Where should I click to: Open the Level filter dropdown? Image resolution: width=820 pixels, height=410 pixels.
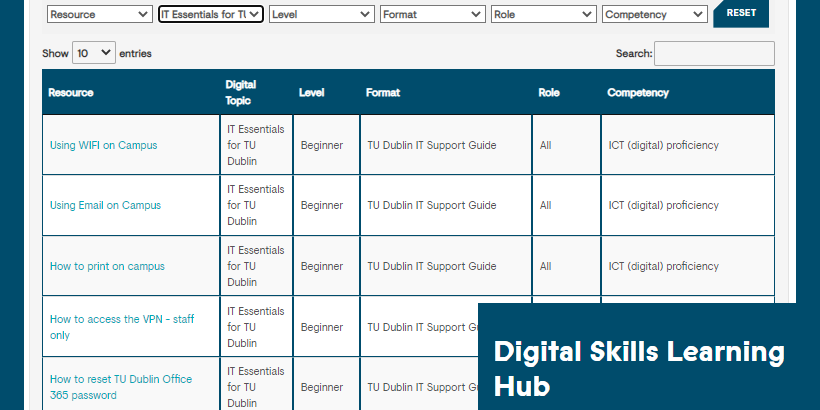pyautogui.click(x=322, y=14)
